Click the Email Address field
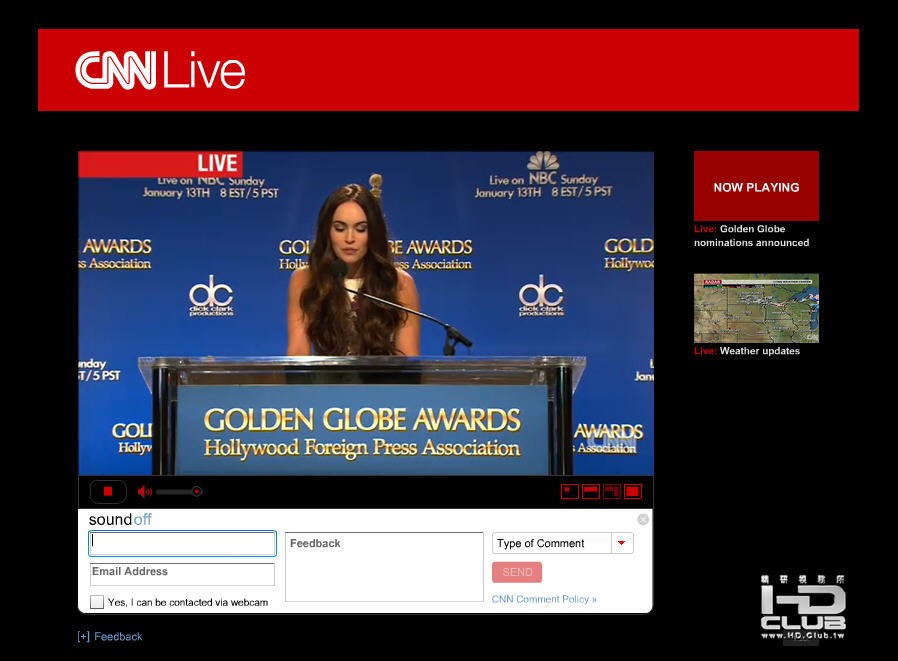Screen dimensions: 898x661 click(x=182, y=574)
